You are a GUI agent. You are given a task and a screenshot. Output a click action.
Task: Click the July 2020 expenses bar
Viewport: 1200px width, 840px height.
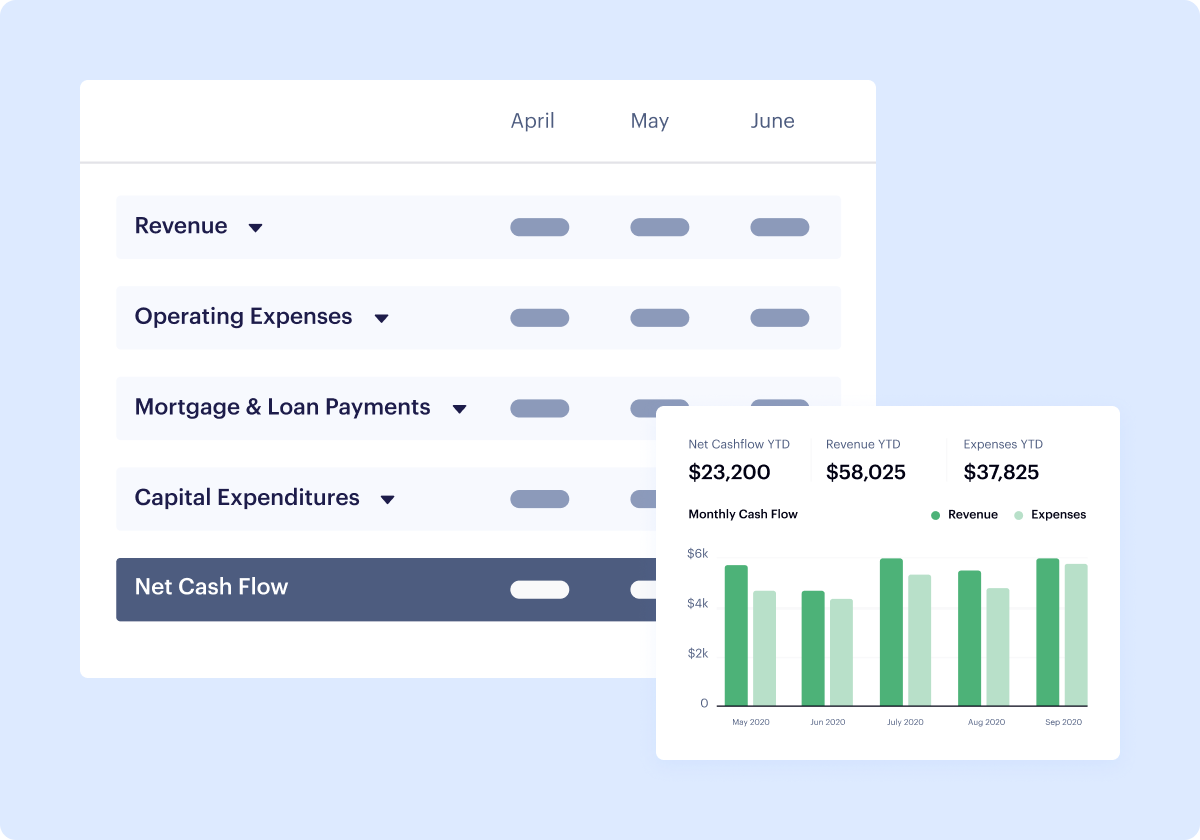920,640
